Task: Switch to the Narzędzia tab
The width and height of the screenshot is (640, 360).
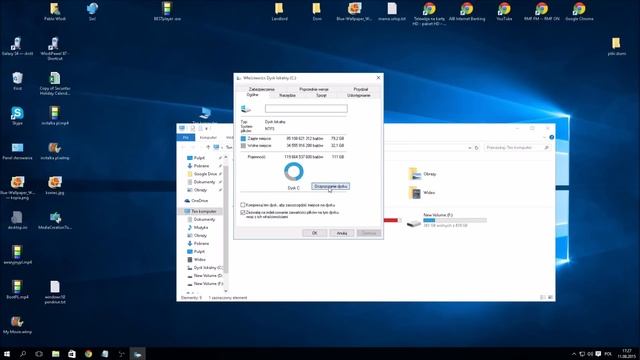Action: [287, 95]
